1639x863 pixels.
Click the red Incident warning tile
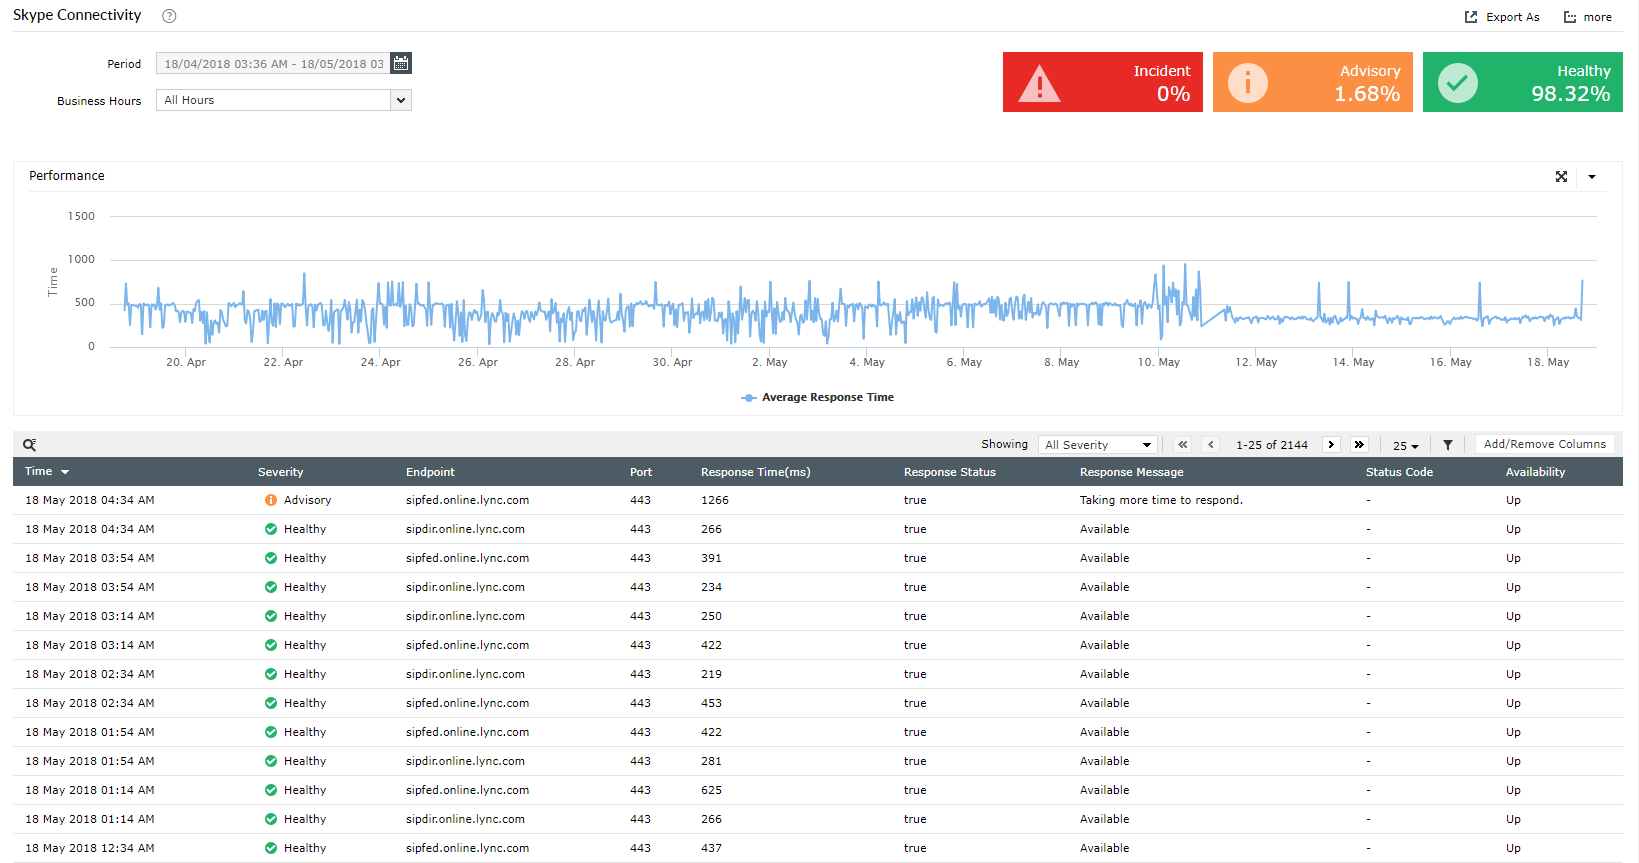tap(1102, 82)
